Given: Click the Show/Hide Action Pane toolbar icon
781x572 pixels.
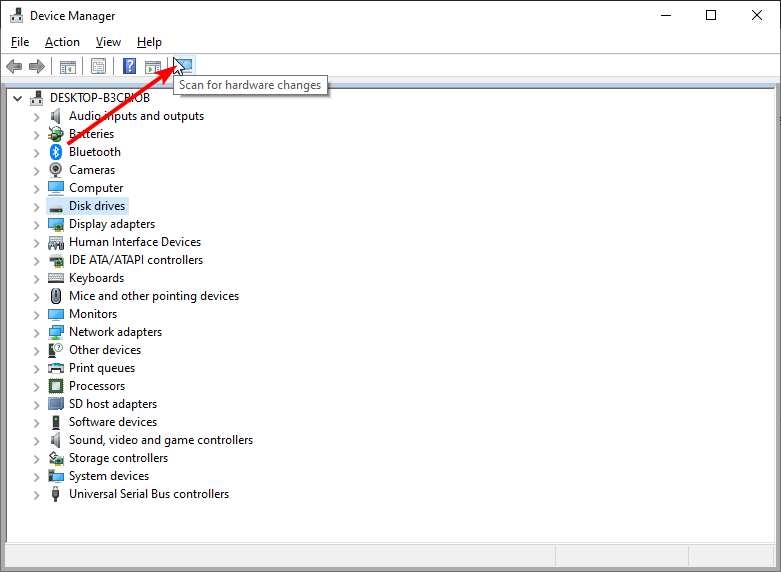Looking at the screenshot, I should pos(153,66).
